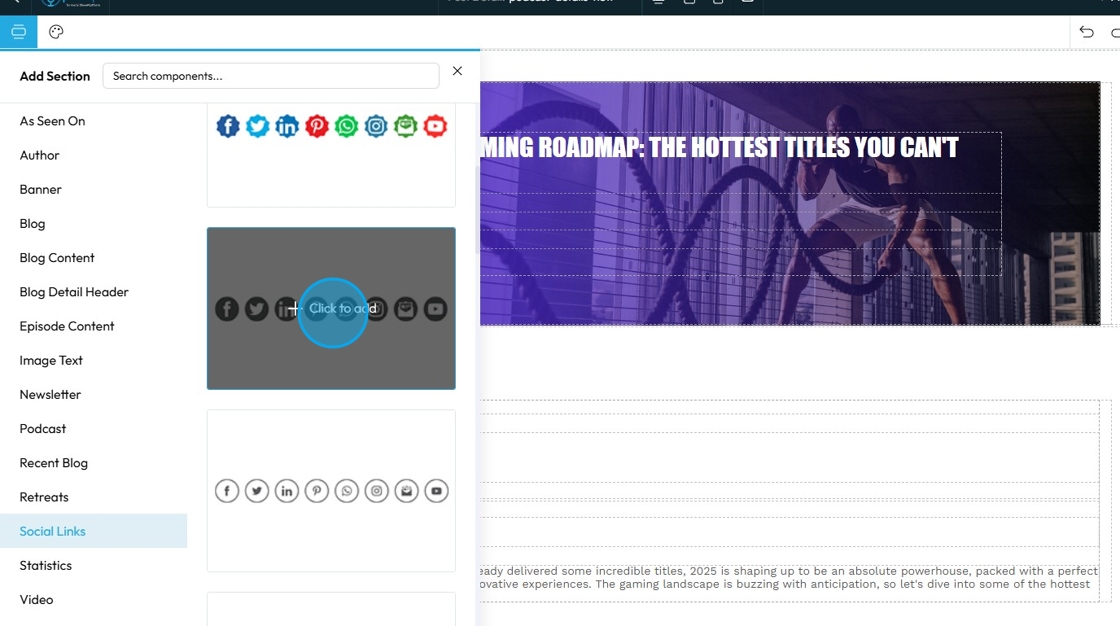Click the dark YouTube icon in hovered design

(436, 309)
